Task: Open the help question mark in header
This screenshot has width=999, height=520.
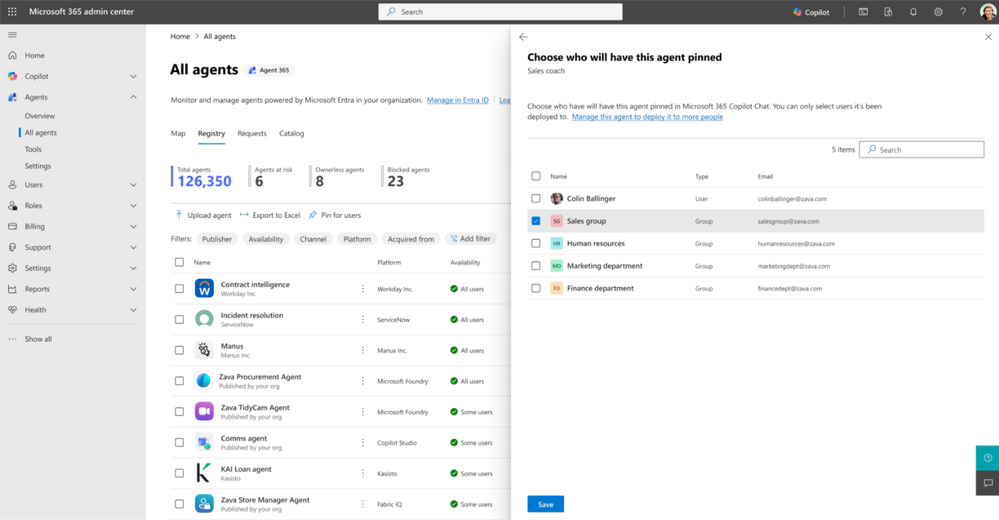Action: pos(963,11)
